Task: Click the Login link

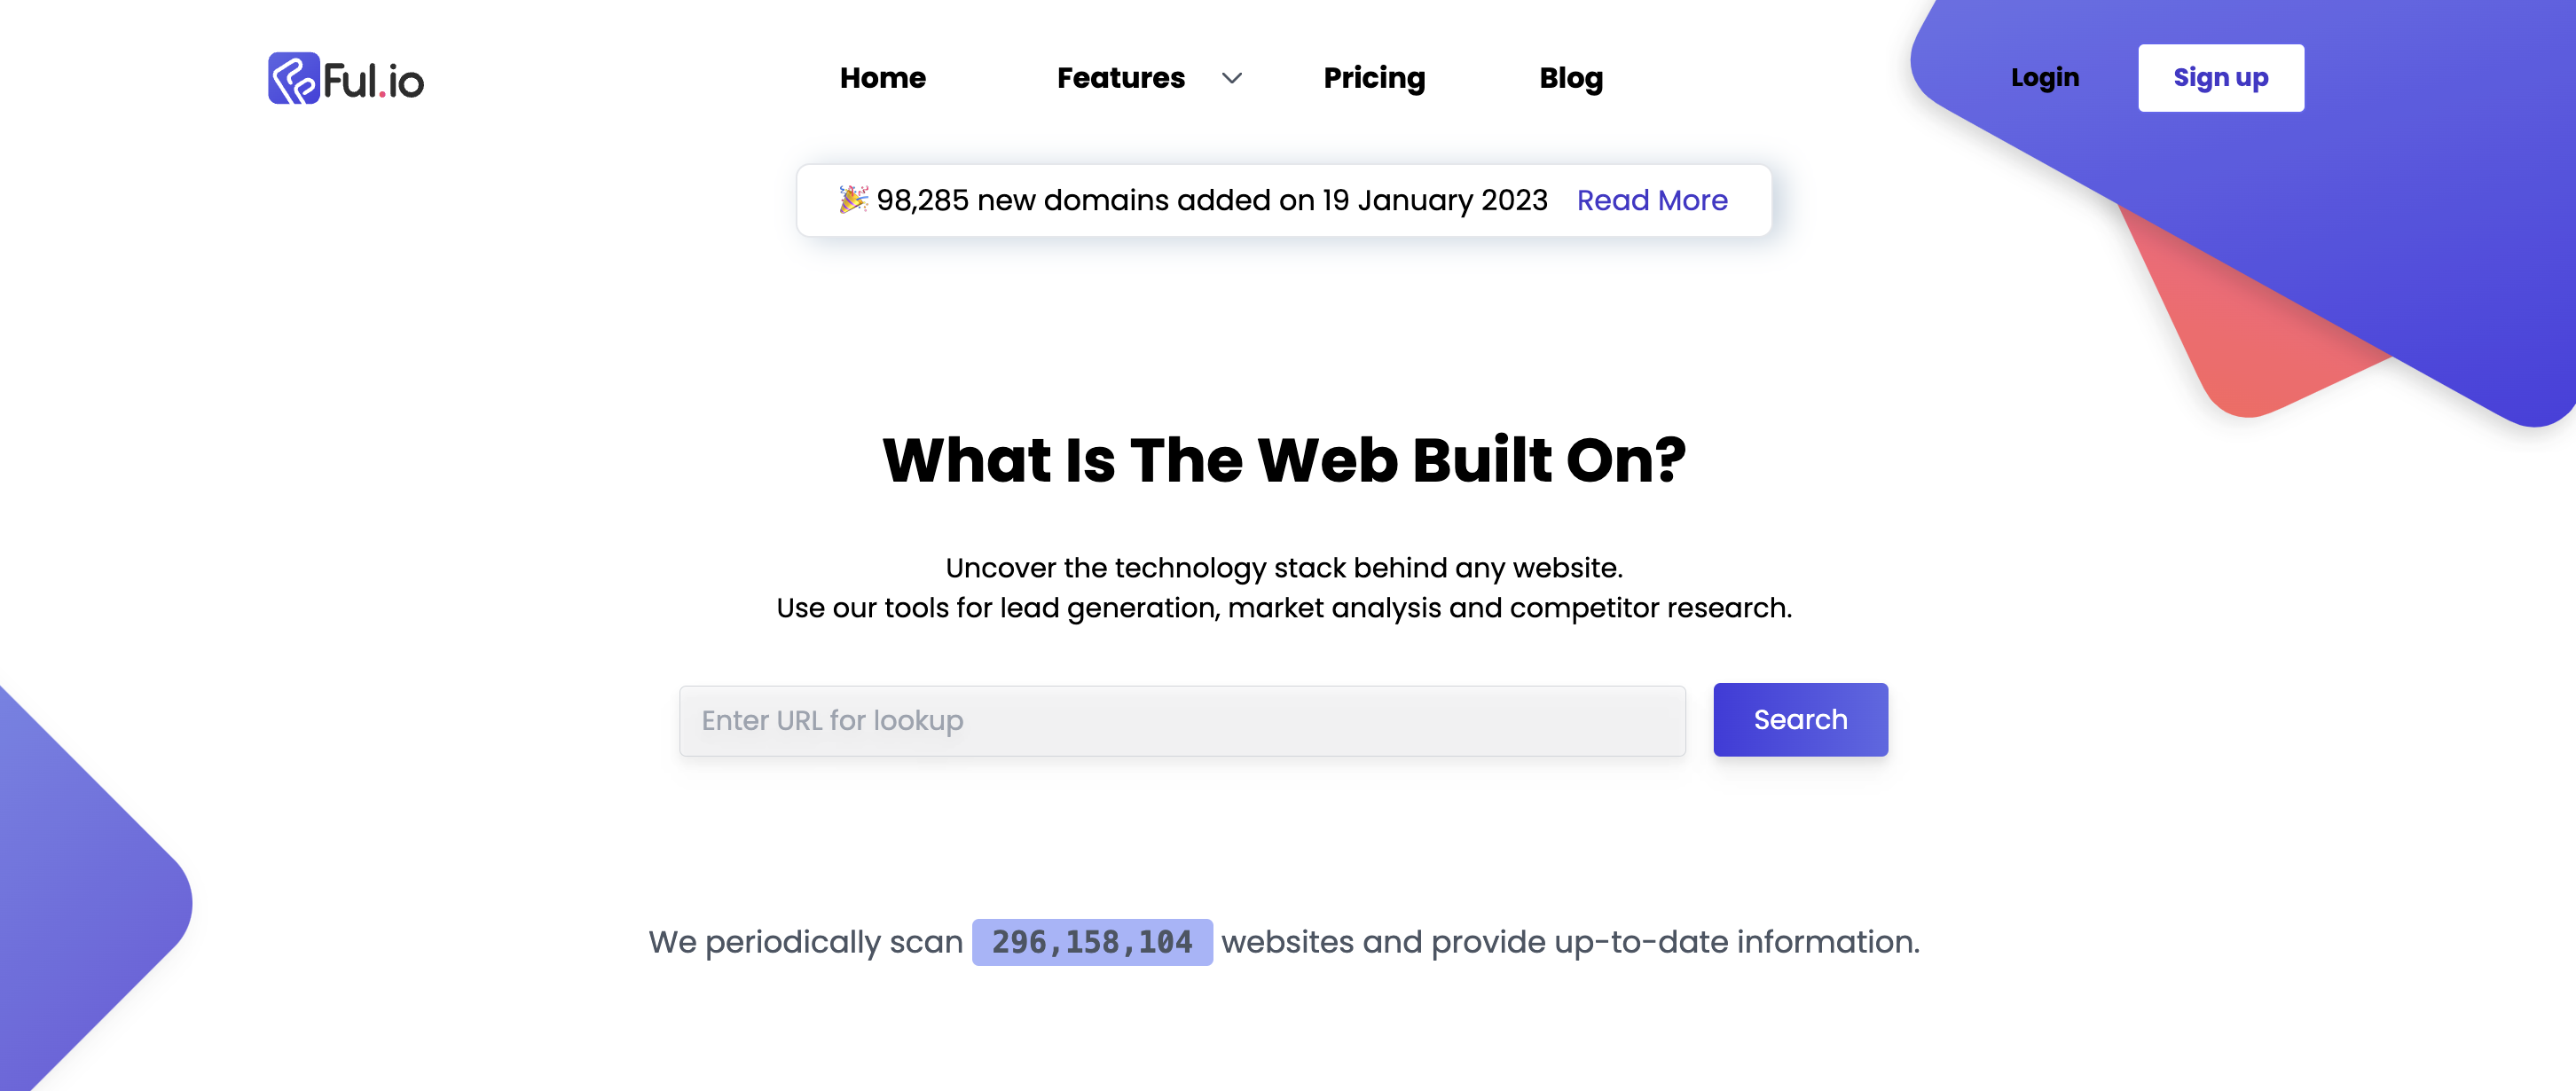Action: (x=2044, y=78)
